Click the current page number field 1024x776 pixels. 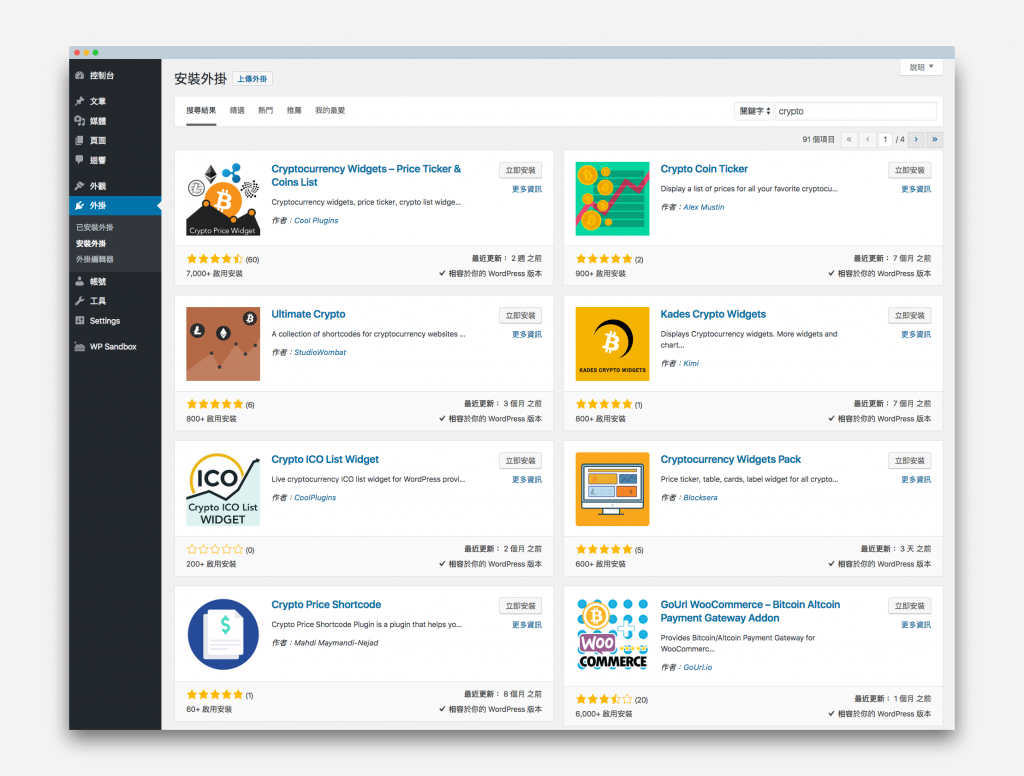[x=885, y=139]
